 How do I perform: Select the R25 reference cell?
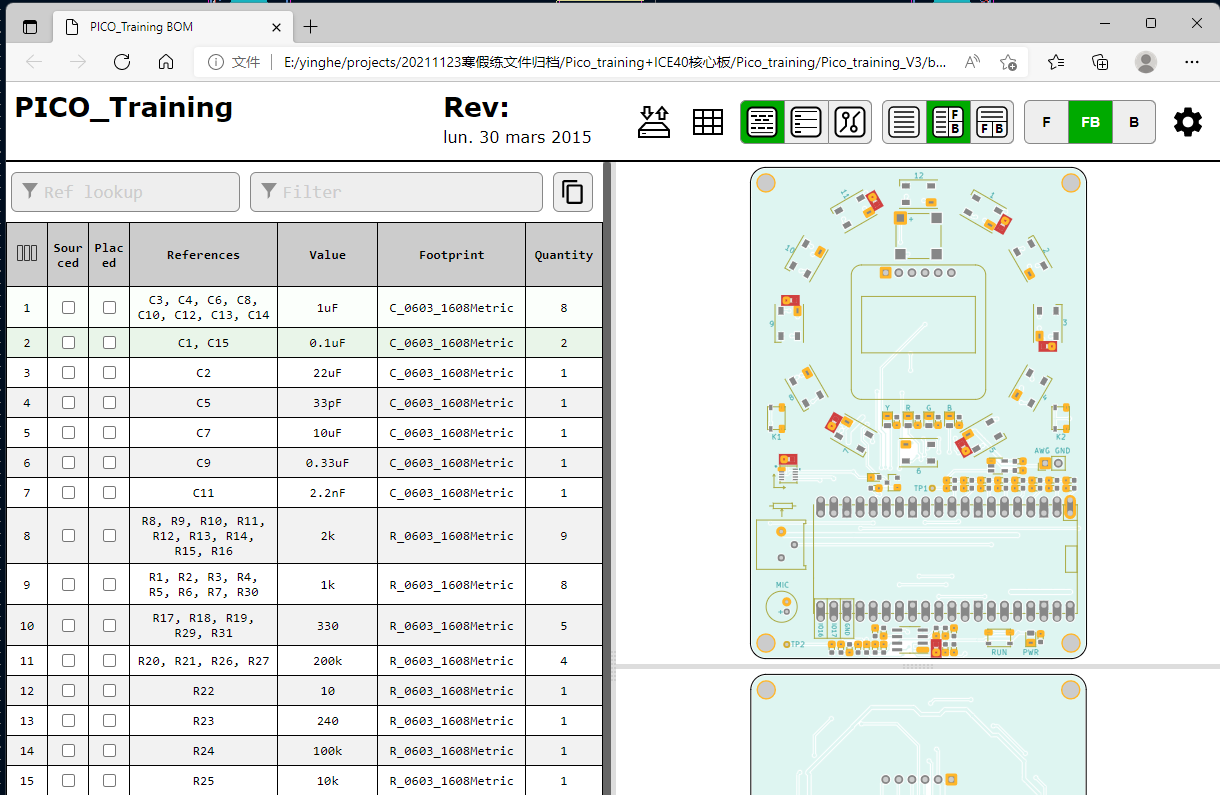tap(203, 780)
